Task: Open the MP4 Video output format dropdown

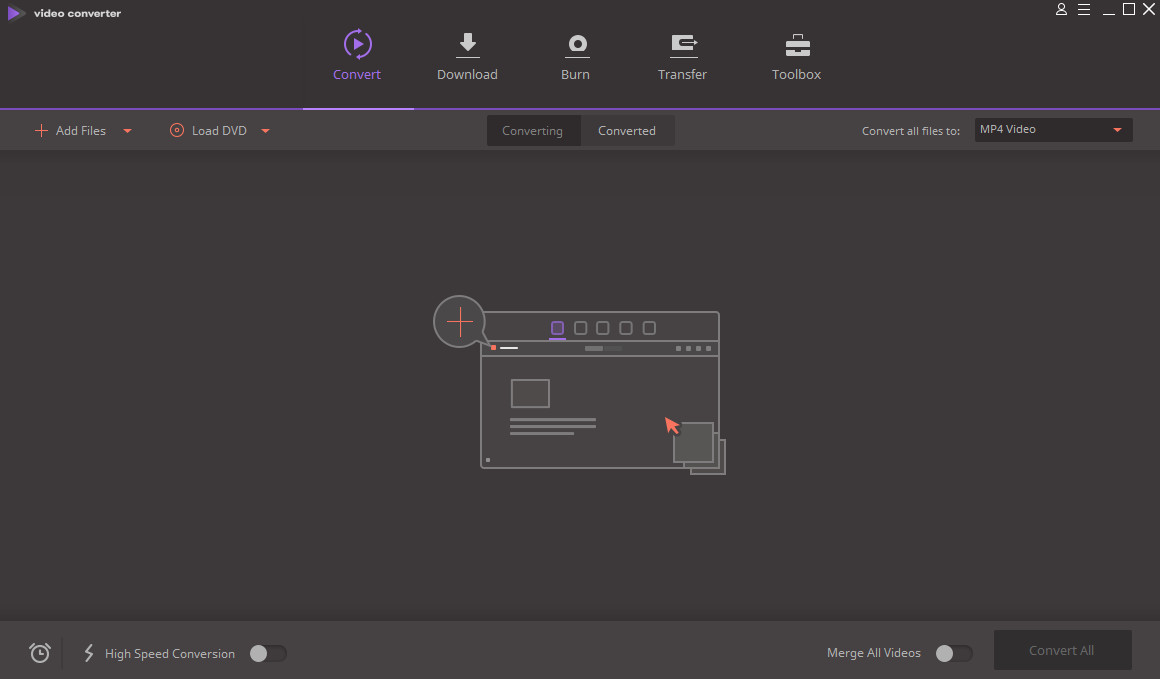Action: pos(1053,130)
